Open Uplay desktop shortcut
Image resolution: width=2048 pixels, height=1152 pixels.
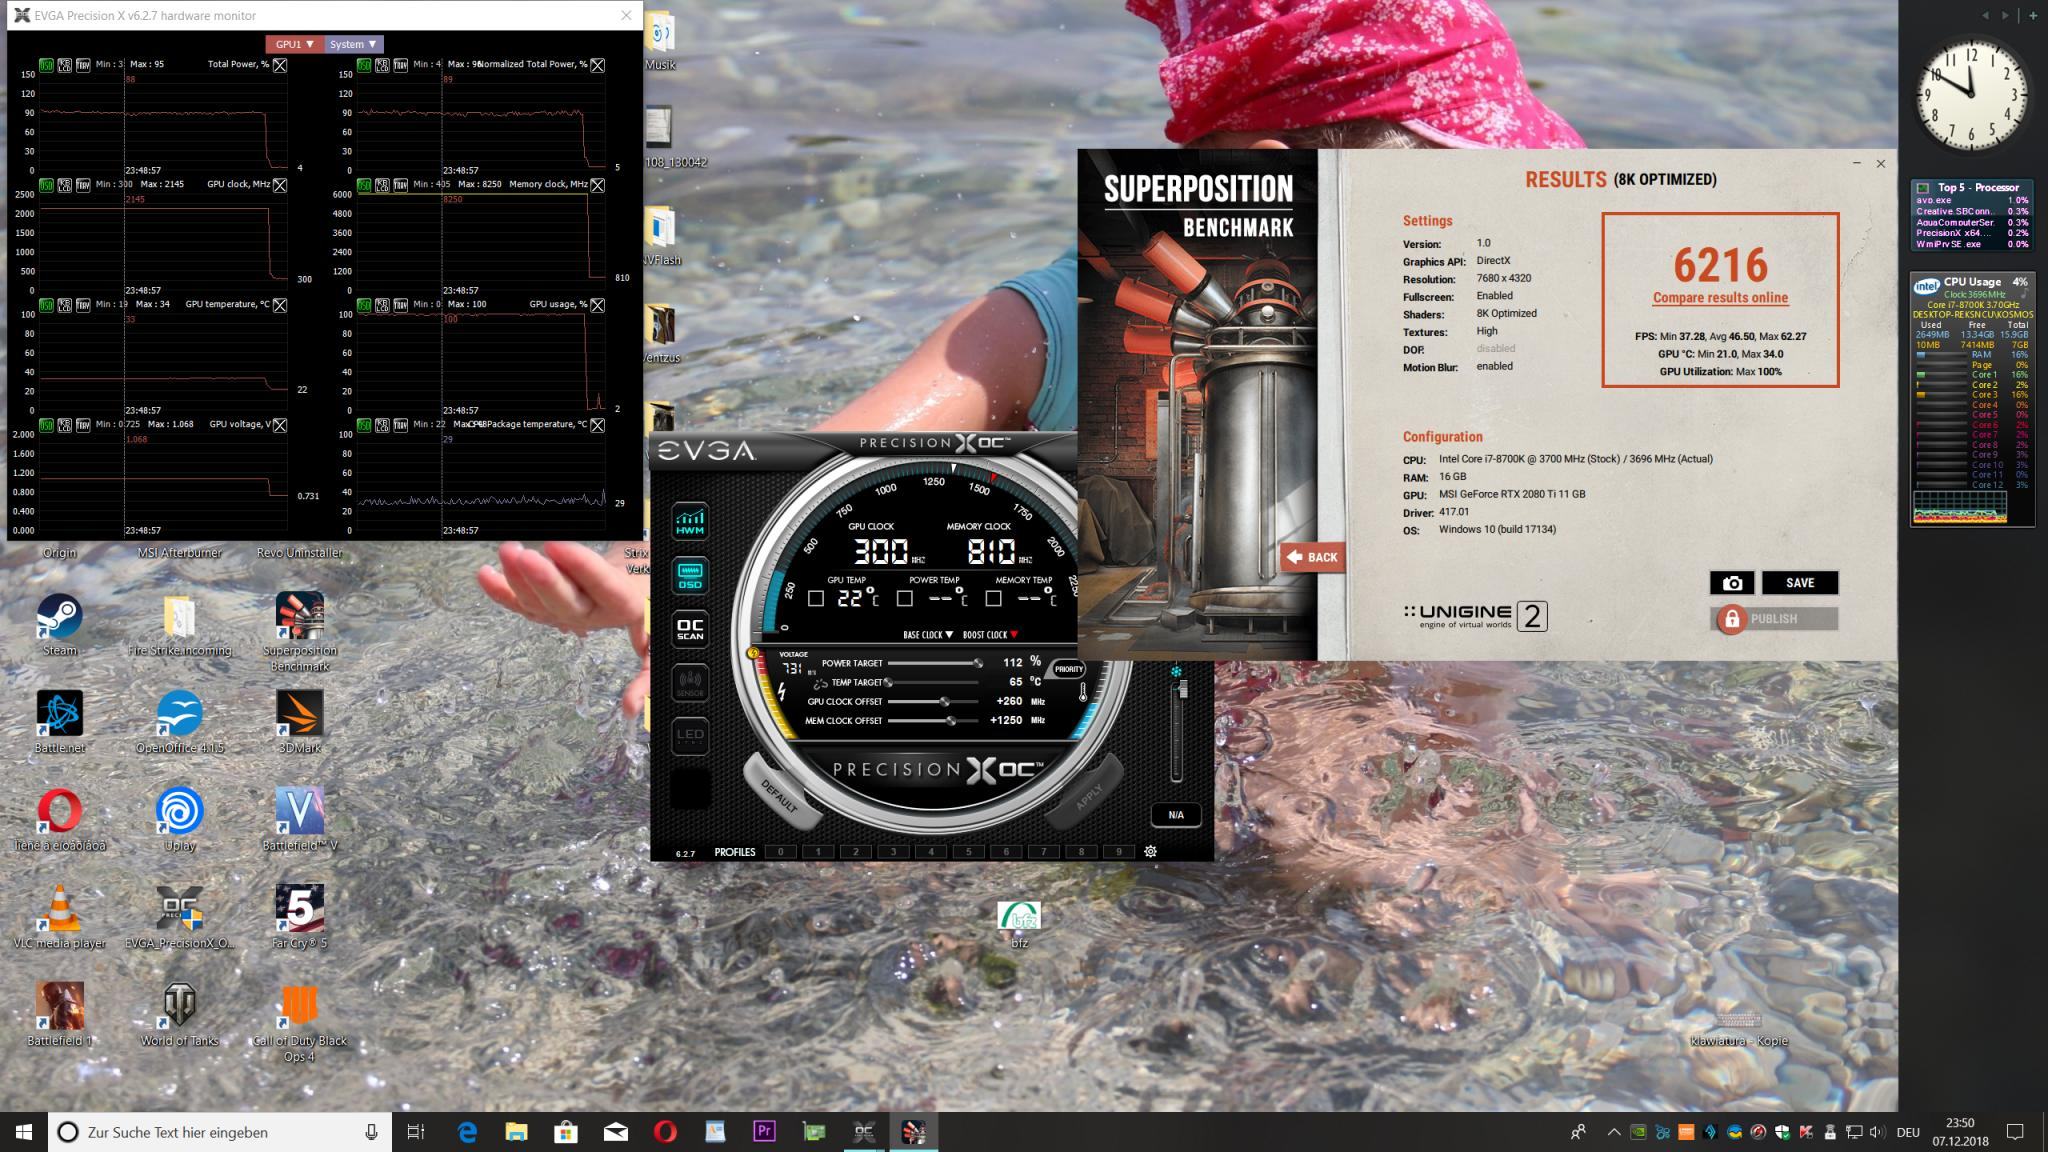point(179,820)
